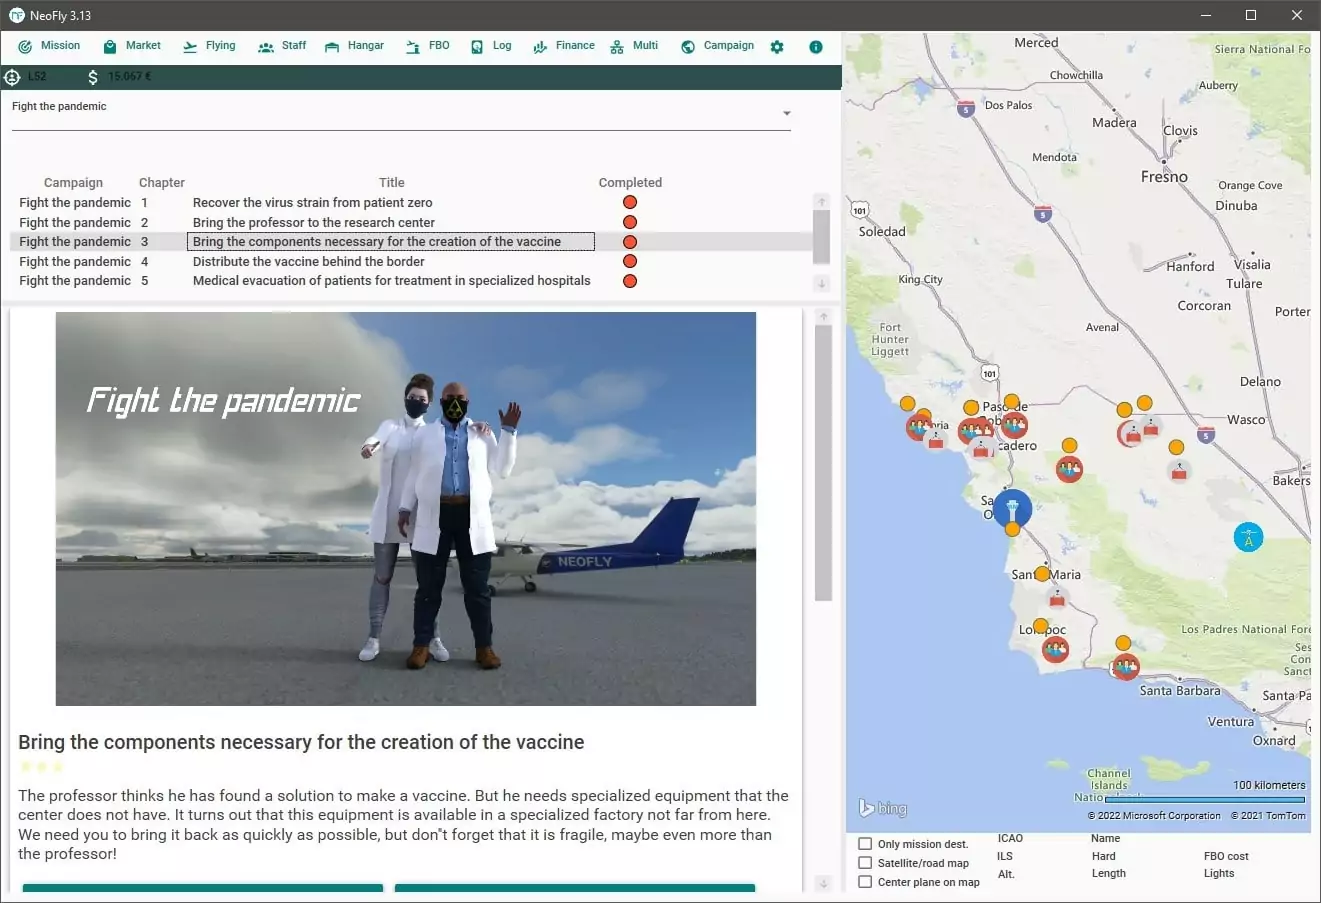Click the cyan airplane marker on map

tap(1248, 537)
